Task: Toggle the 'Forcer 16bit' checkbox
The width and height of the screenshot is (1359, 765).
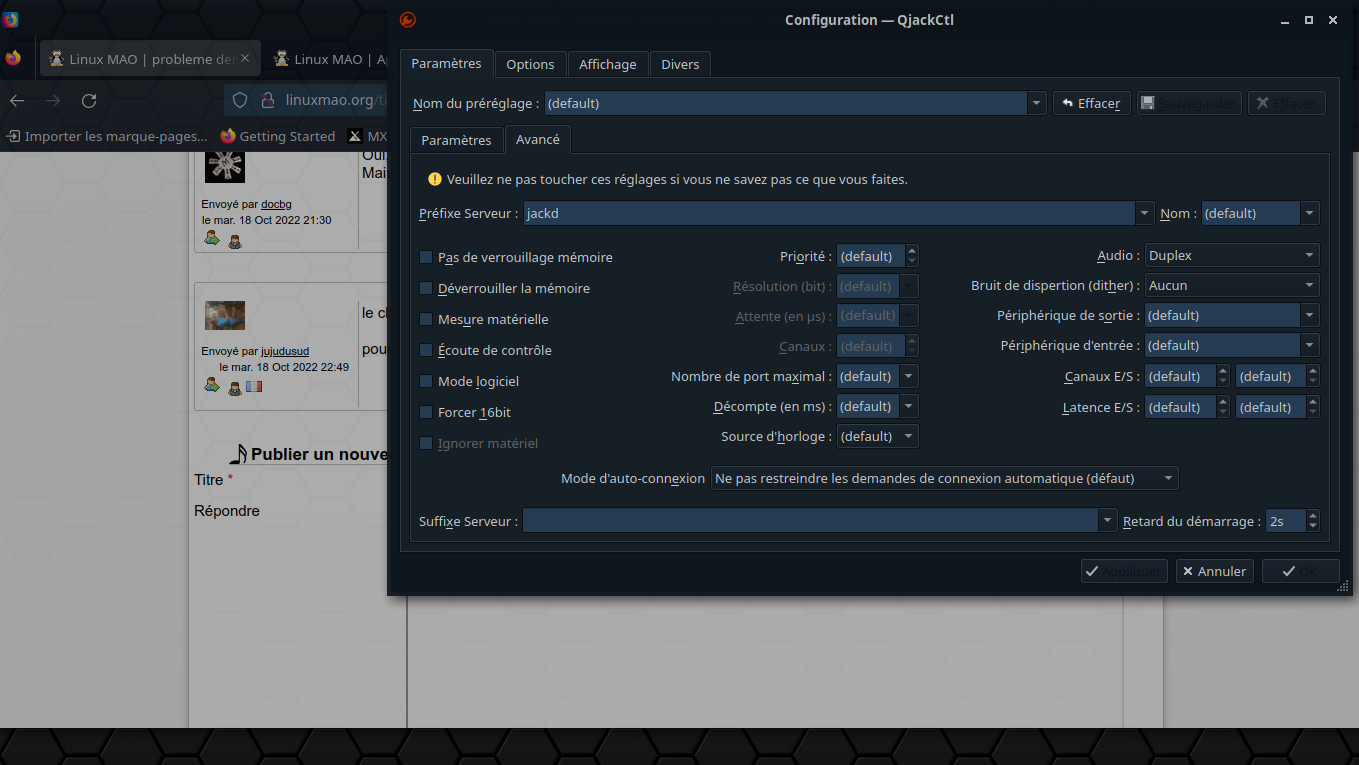Action: tap(426, 412)
